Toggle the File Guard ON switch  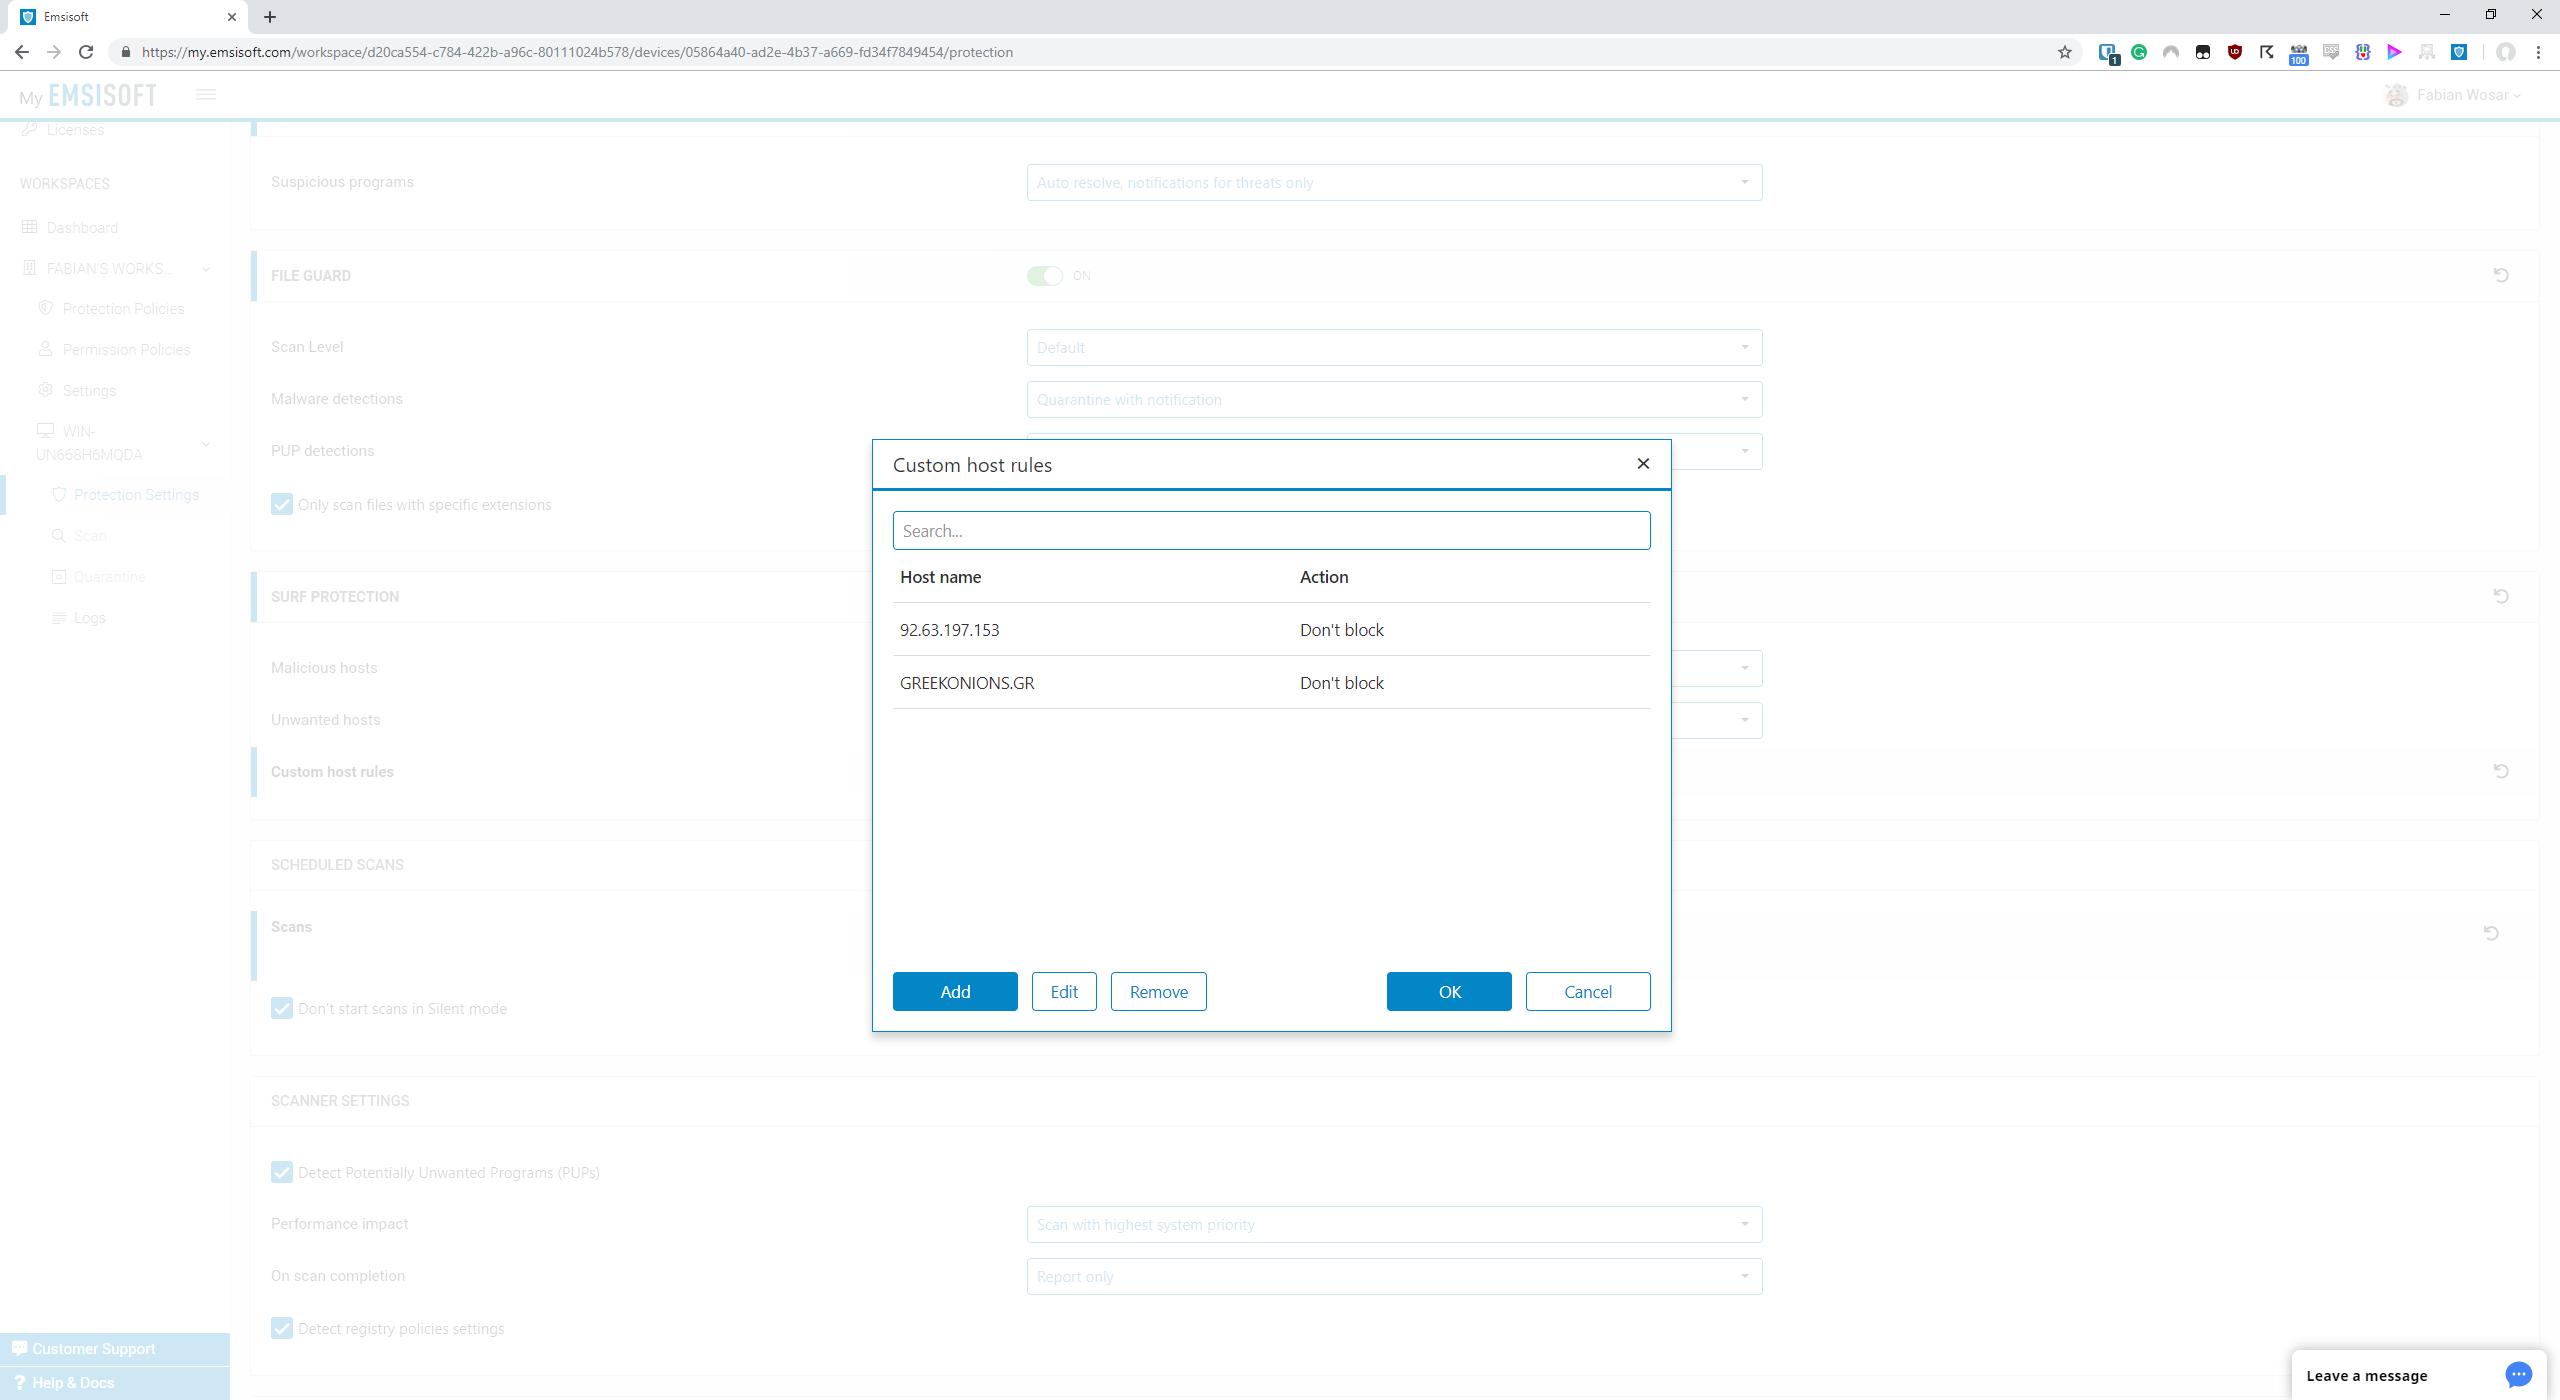tap(1045, 276)
